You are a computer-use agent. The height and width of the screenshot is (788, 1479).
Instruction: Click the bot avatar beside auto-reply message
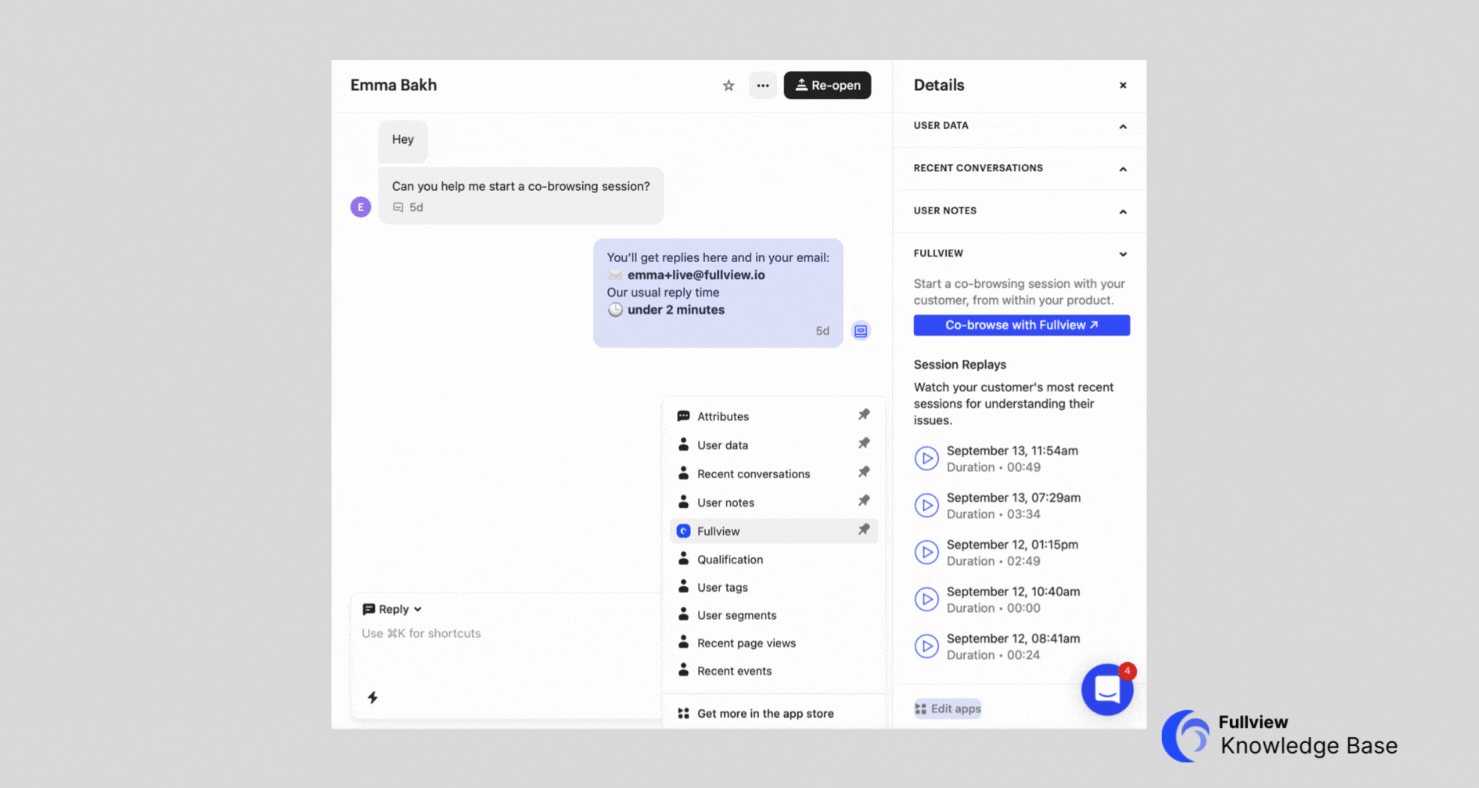(x=861, y=330)
